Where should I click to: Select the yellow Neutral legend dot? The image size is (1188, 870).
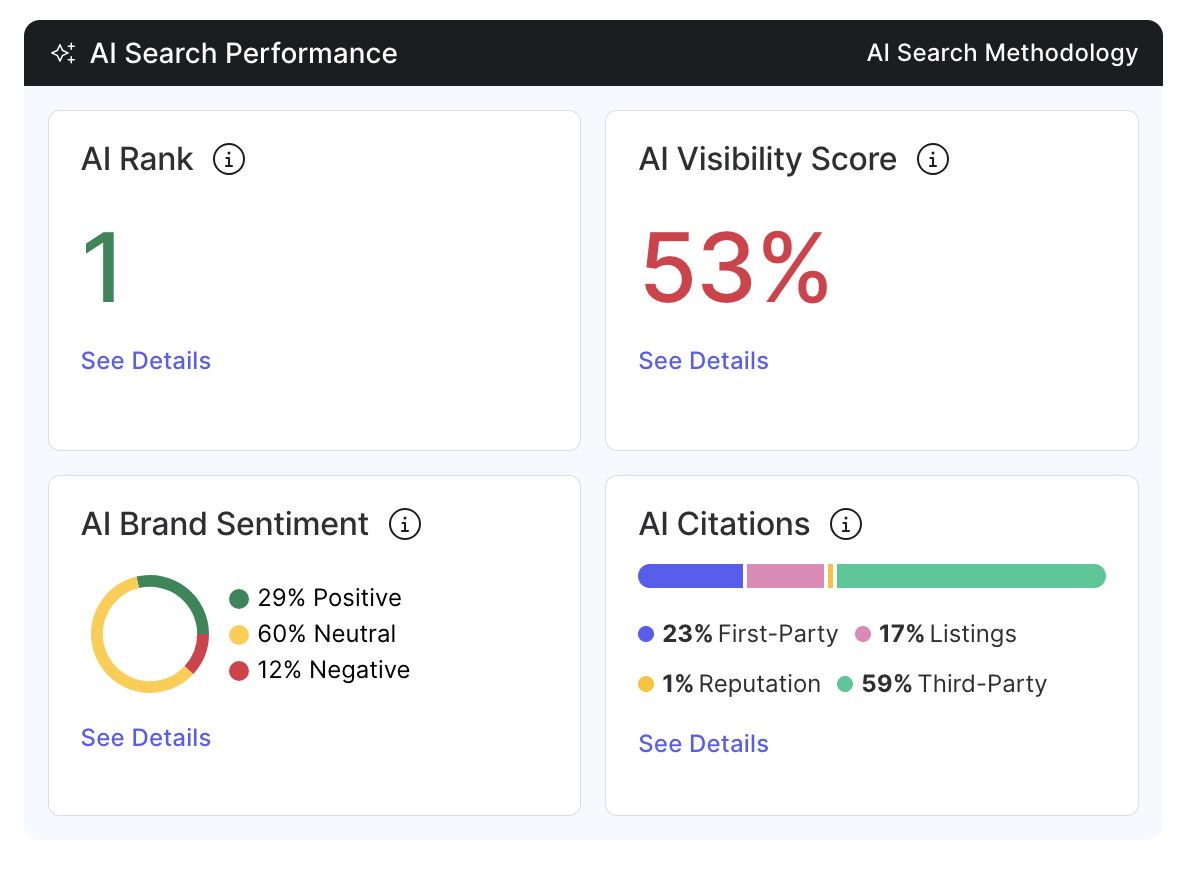click(239, 635)
